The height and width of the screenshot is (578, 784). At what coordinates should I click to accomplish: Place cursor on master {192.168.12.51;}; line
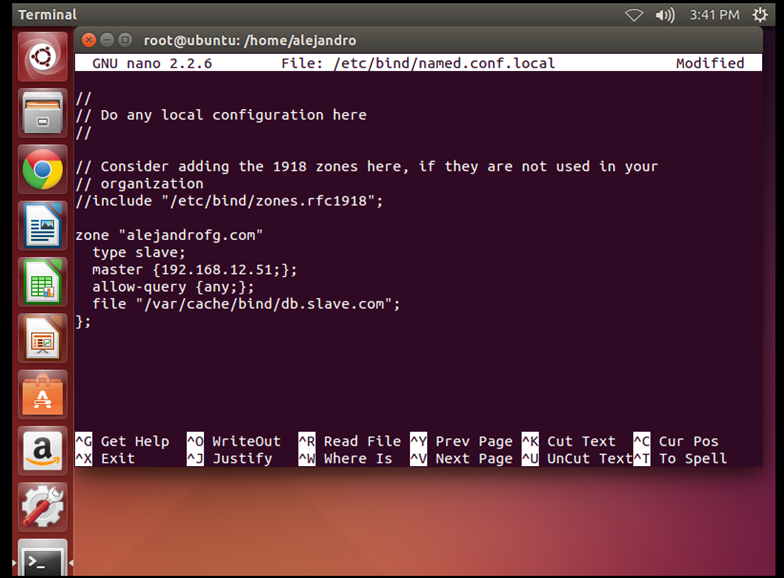[194, 270]
